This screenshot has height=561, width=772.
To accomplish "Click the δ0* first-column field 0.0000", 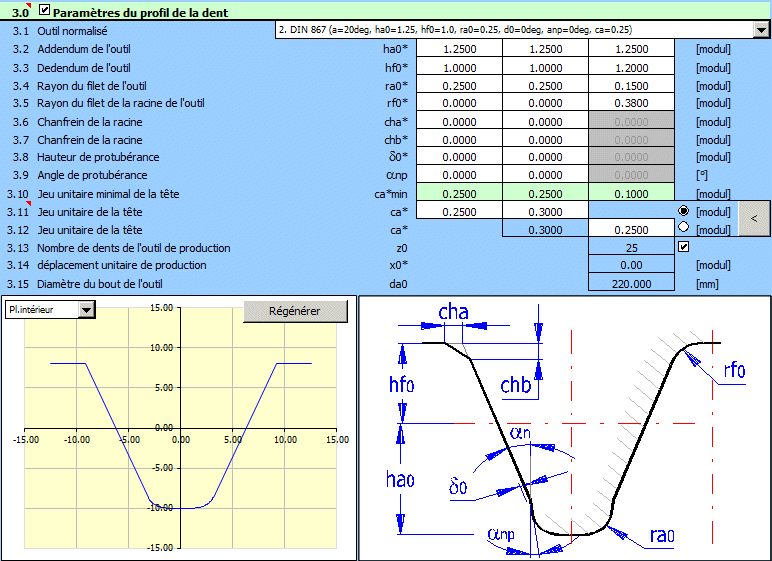I will (459, 157).
